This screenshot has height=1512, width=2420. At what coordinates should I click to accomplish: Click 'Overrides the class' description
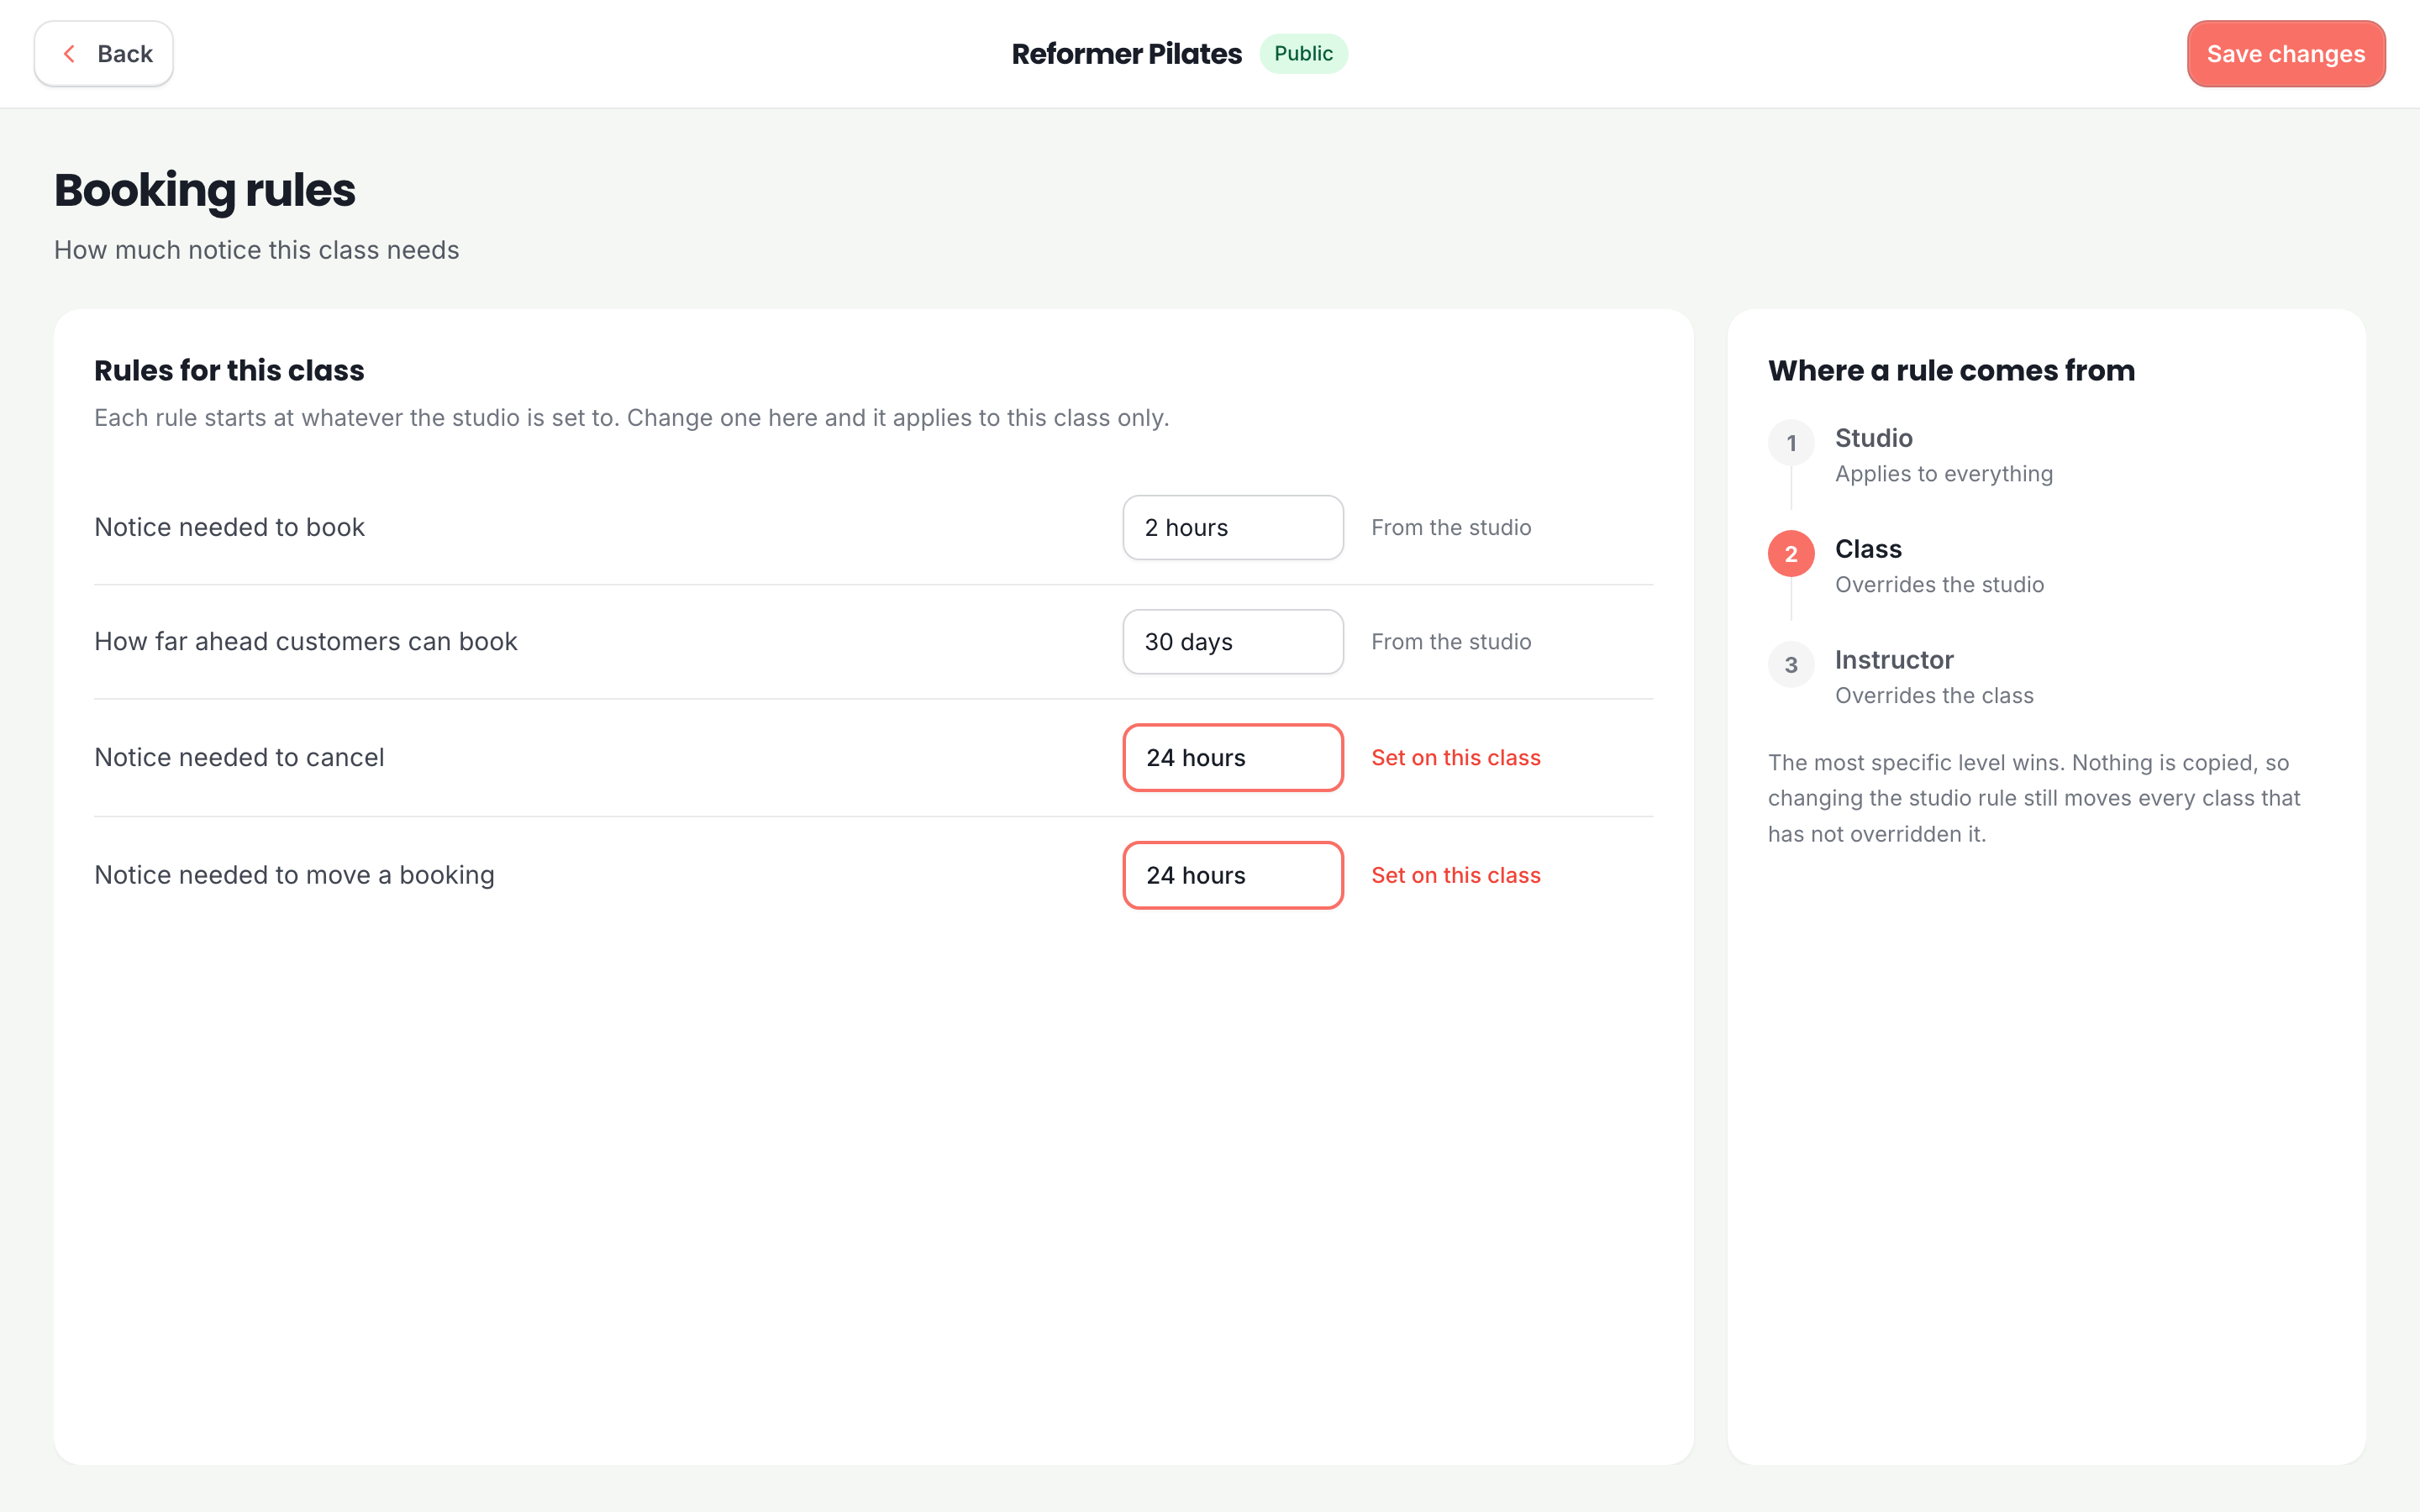1934,696
